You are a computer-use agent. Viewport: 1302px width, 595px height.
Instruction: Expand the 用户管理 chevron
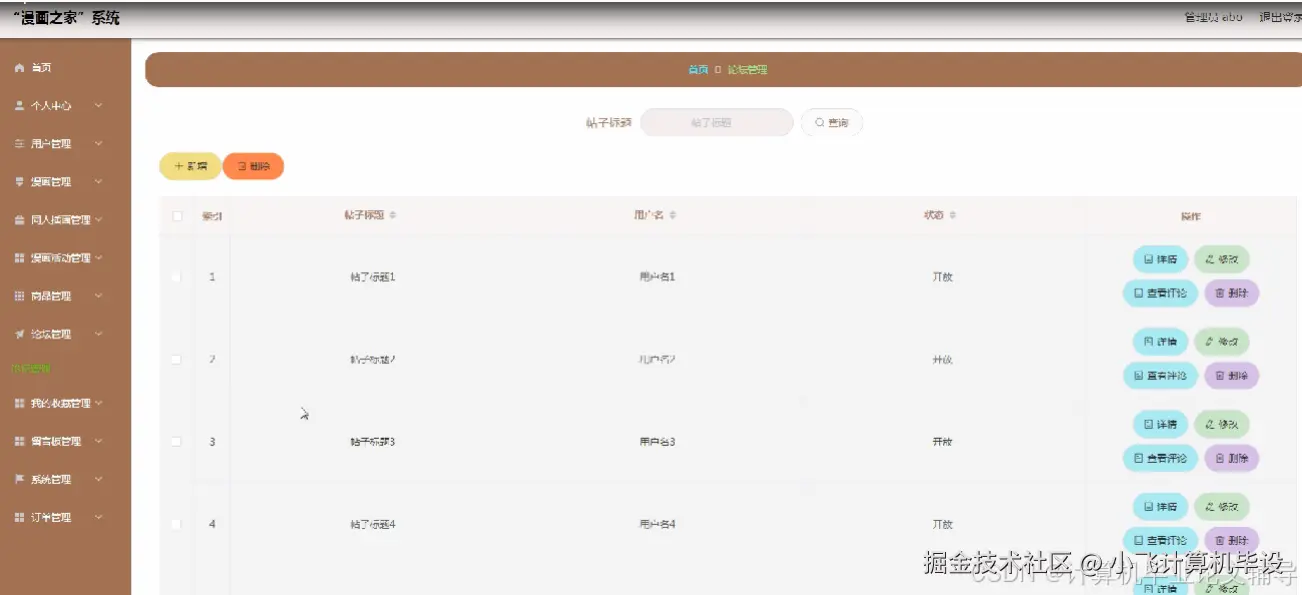98,144
